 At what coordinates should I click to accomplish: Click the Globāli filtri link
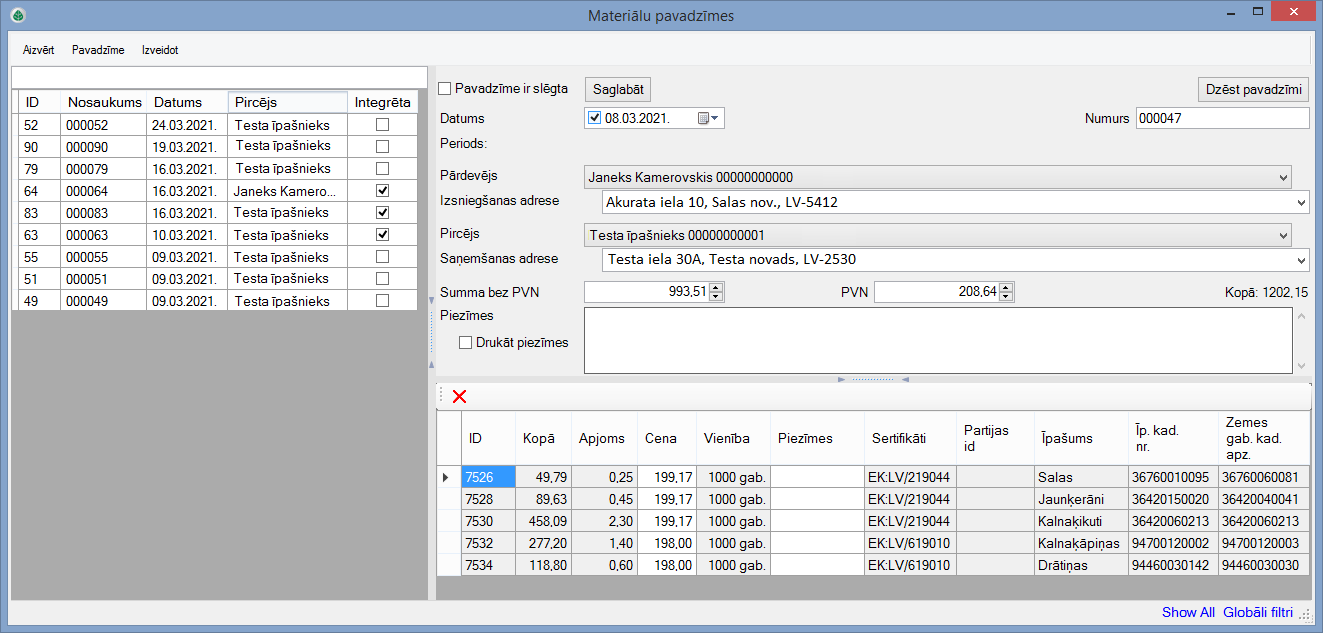pyautogui.click(x=1257, y=612)
